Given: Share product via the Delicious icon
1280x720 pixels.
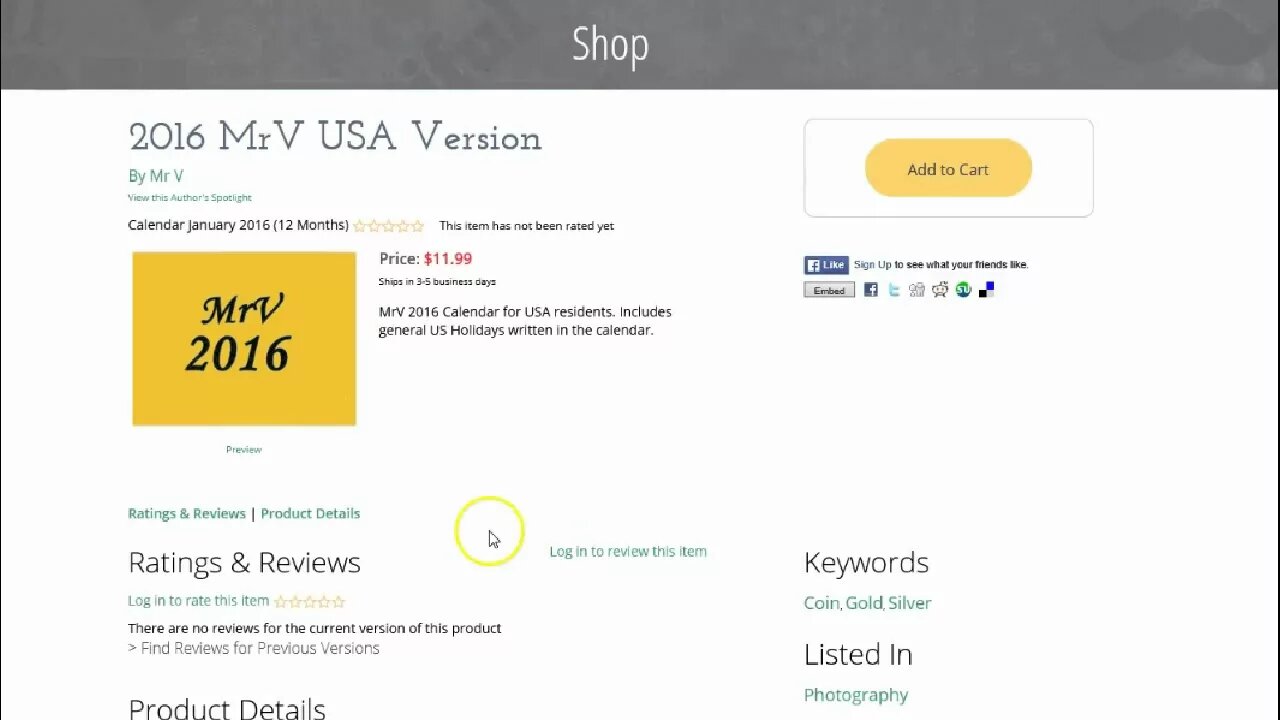Looking at the screenshot, I should pos(986,290).
